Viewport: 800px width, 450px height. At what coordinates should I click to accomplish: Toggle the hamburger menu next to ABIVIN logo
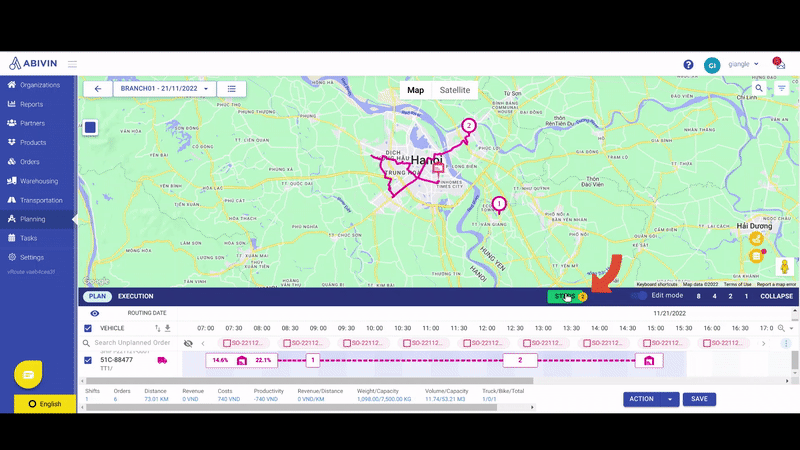pyautogui.click(x=72, y=64)
